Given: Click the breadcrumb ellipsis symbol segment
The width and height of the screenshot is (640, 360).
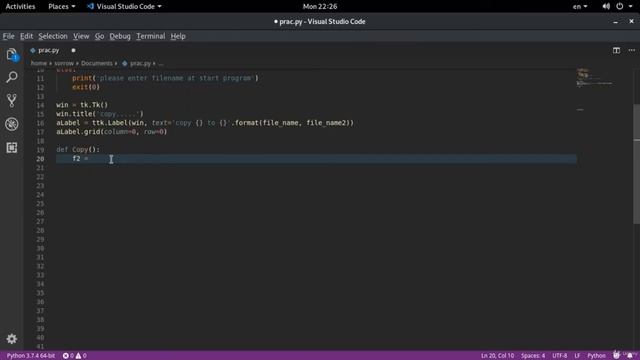Looking at the screenshot, I should [x=161, y=63].
